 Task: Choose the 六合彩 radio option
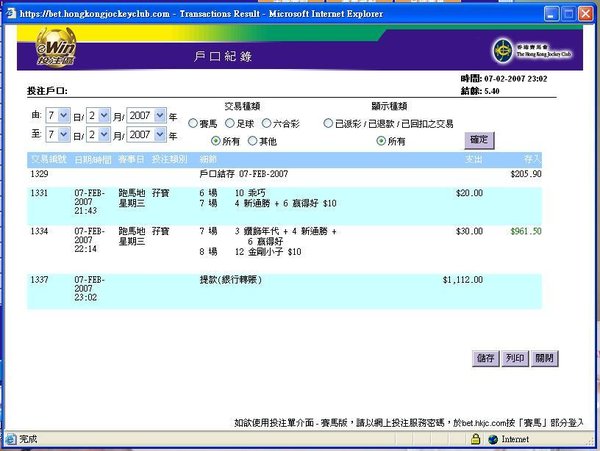(266, 123)
